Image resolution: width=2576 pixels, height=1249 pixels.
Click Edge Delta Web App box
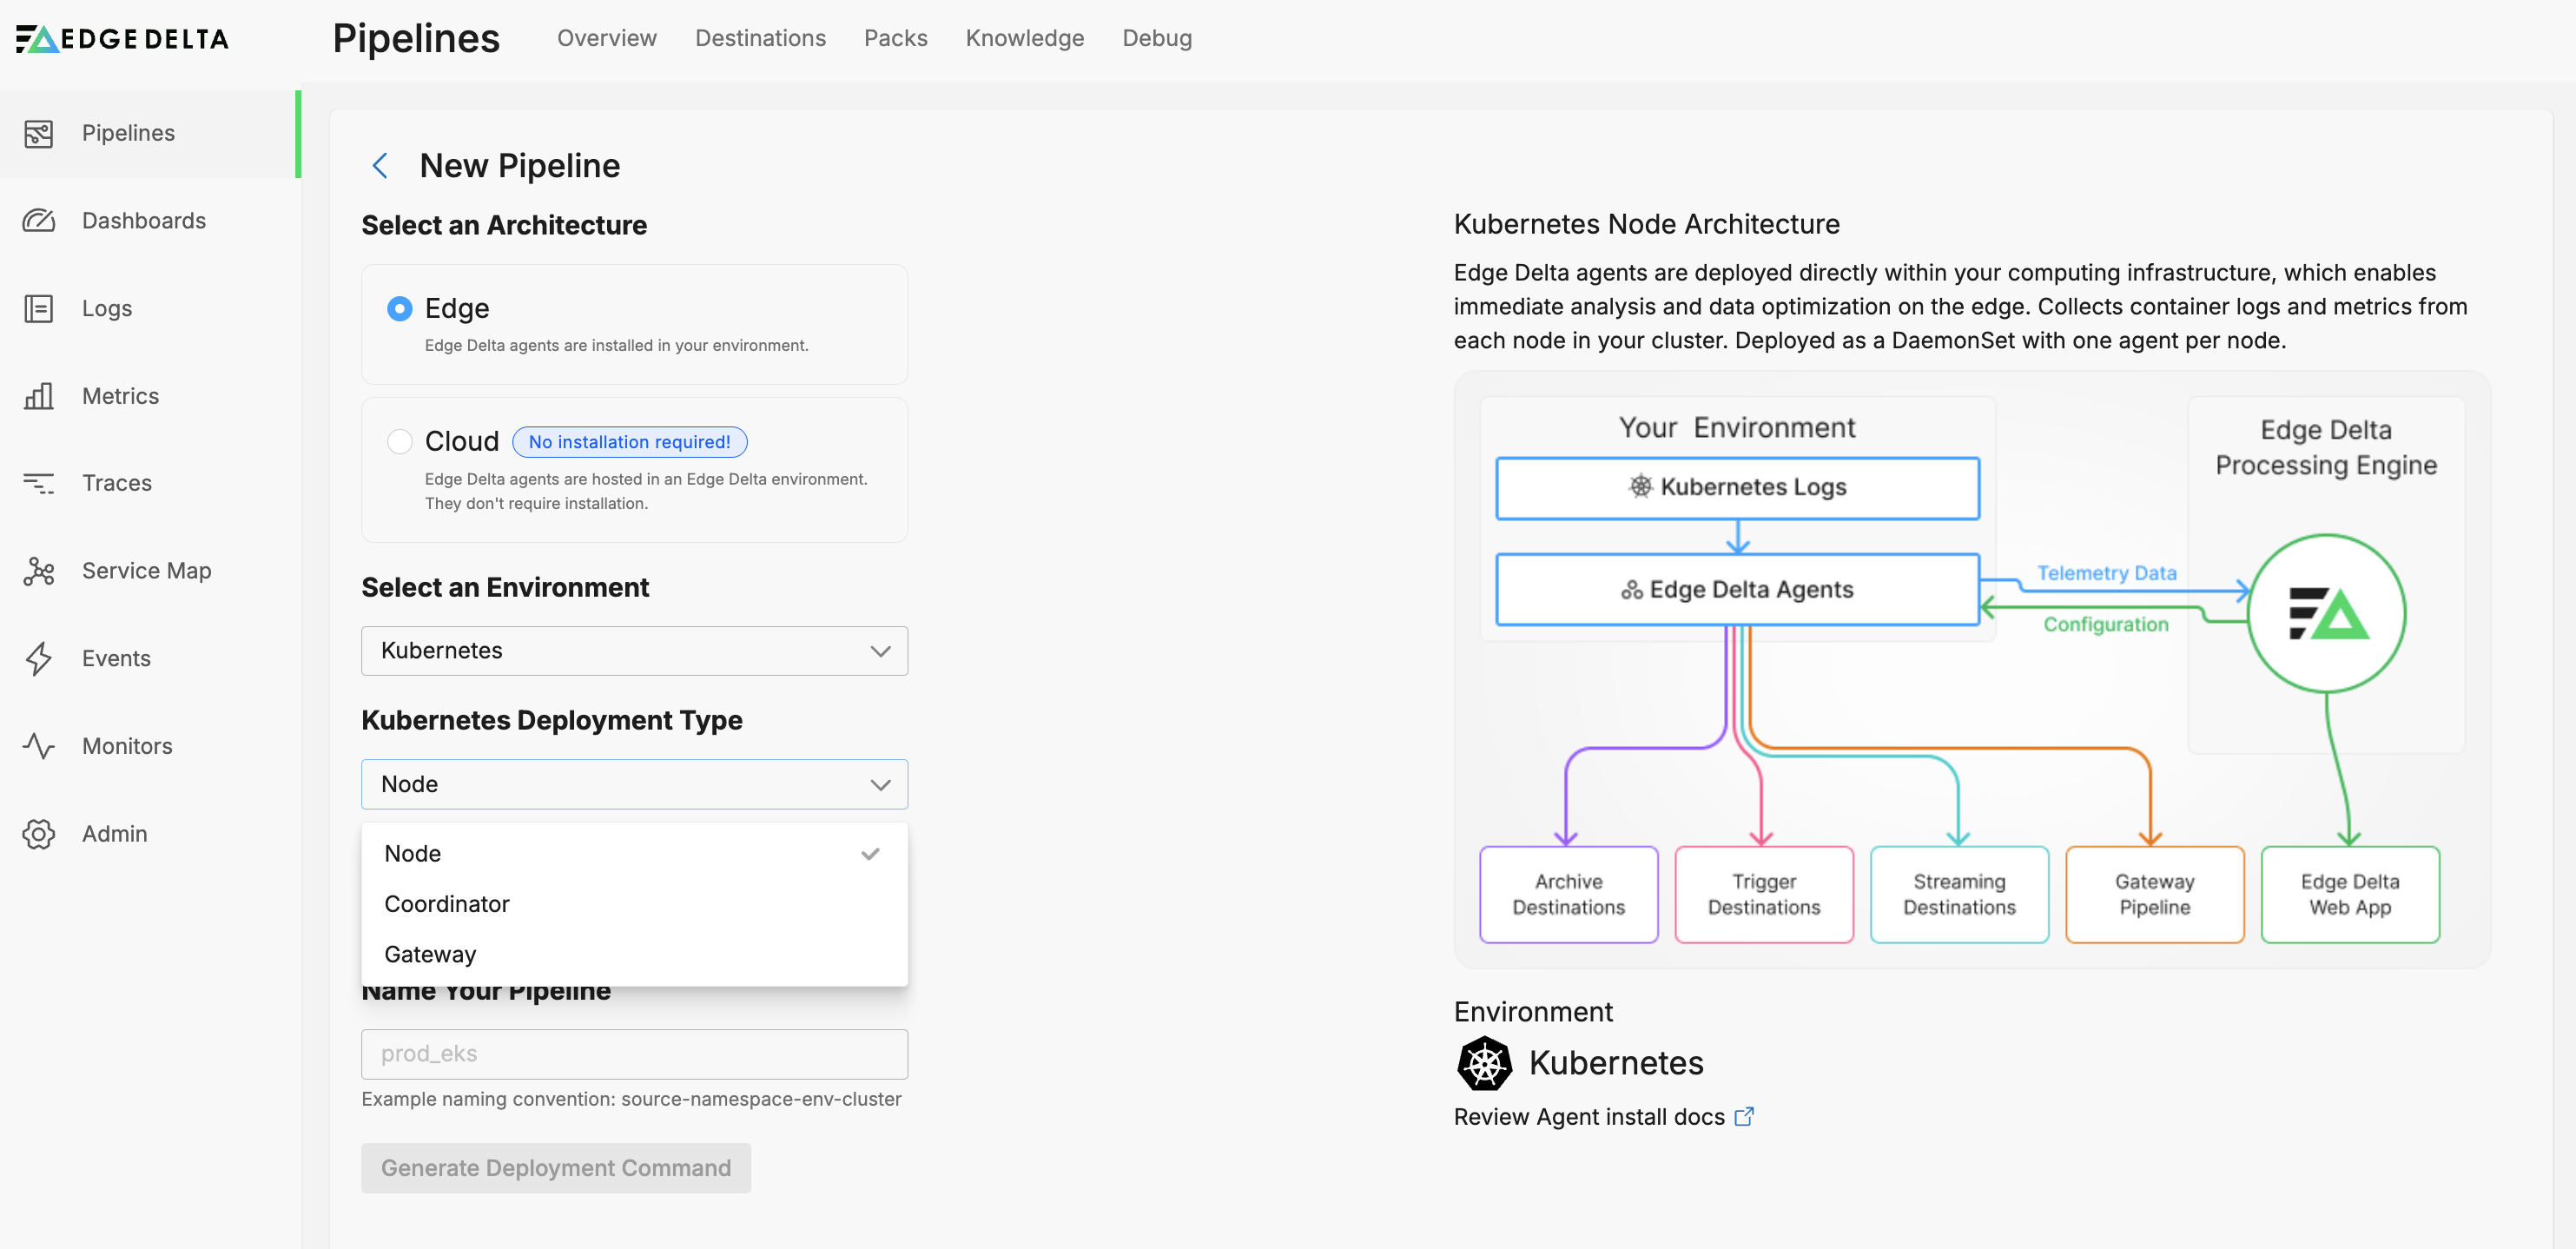click(x=2350, y=894)
